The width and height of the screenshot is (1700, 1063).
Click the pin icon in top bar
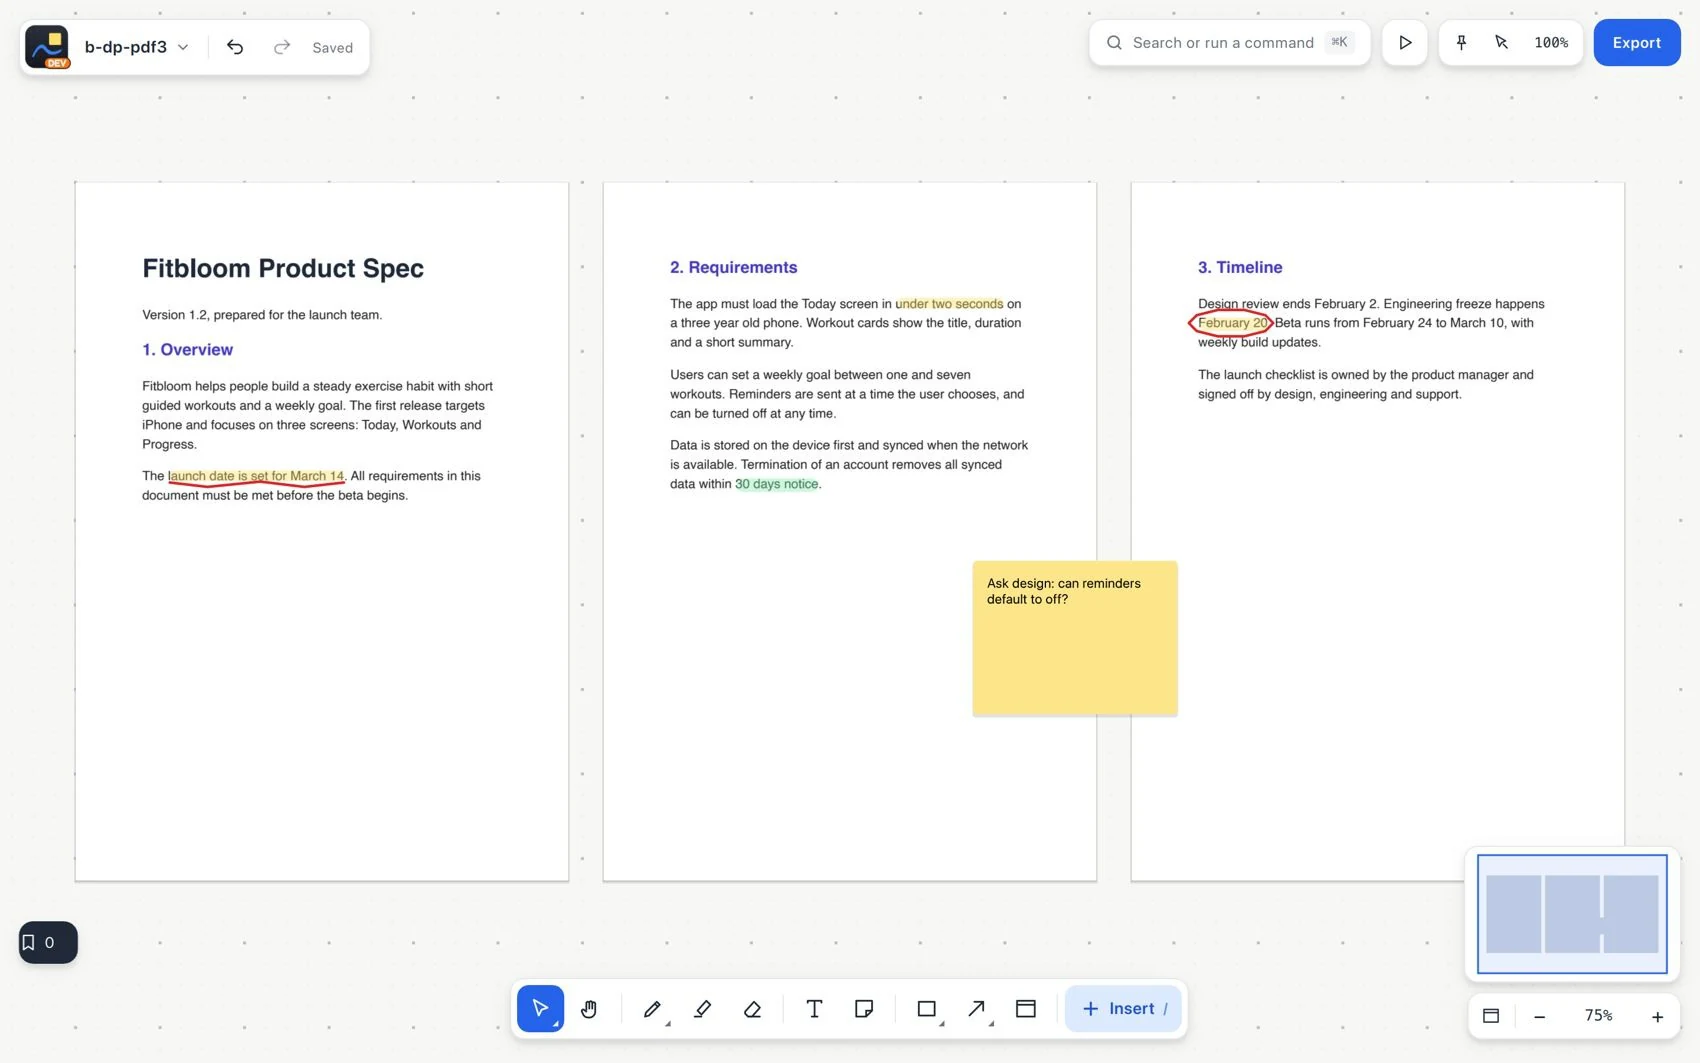(x=1461, y=43)
